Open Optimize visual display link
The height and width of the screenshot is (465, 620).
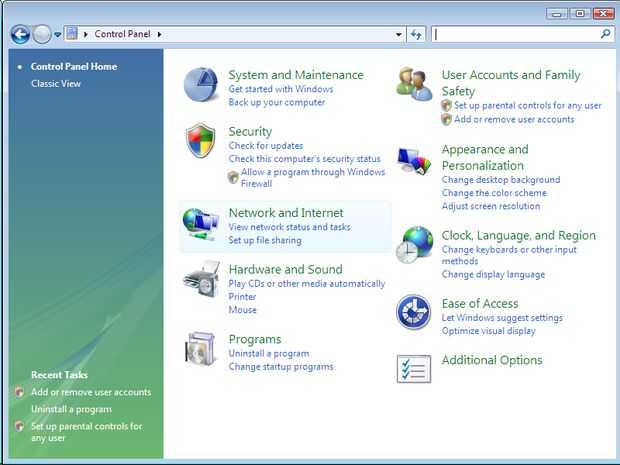pos(488,331)
